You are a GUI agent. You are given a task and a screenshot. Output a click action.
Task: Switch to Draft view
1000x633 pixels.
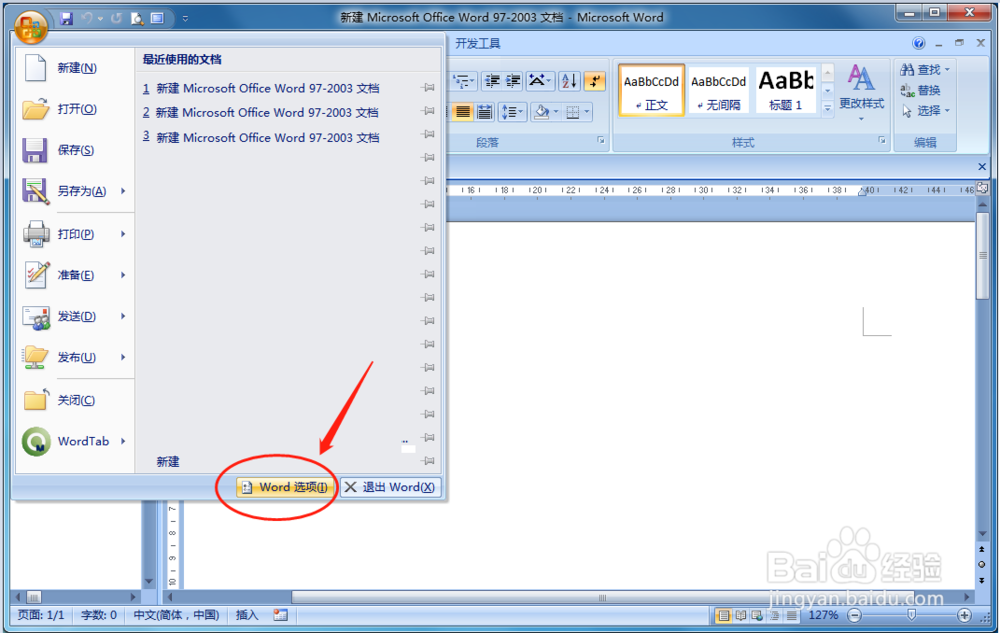coord(791,615)
